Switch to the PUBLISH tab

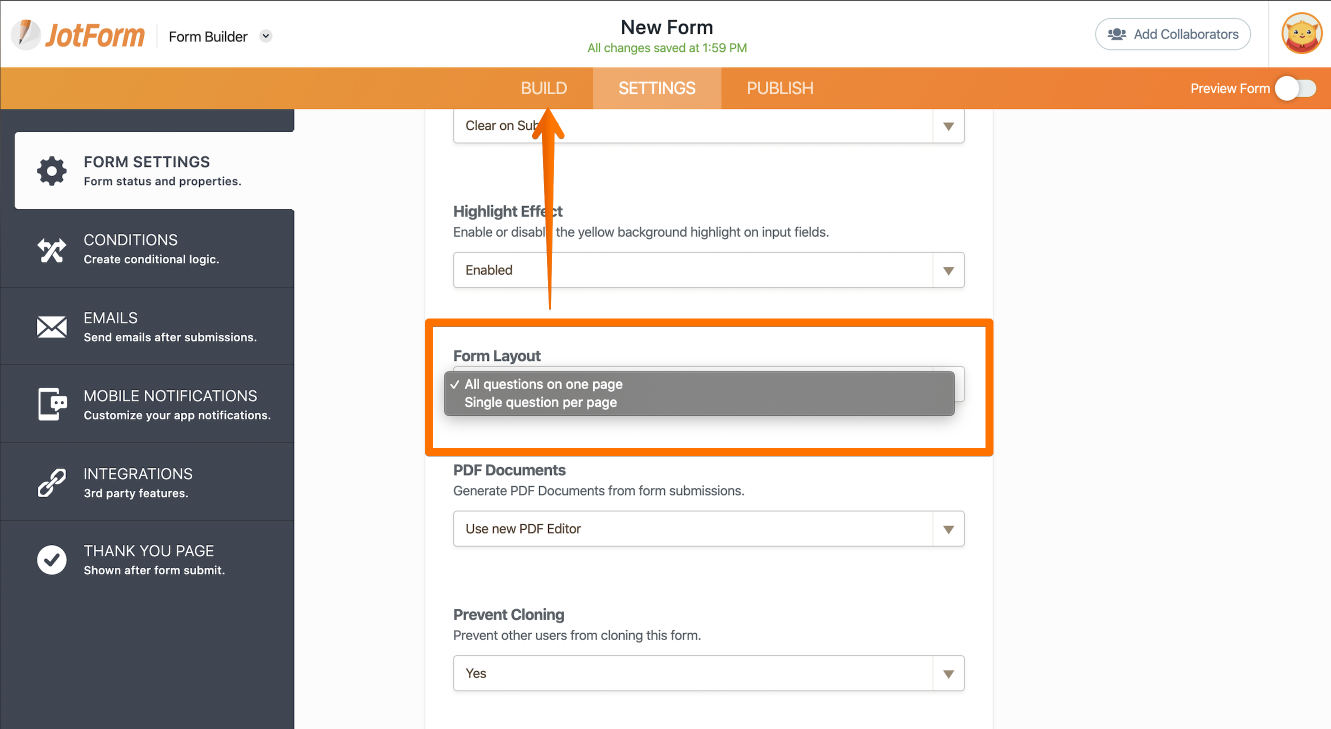point(780,88)
